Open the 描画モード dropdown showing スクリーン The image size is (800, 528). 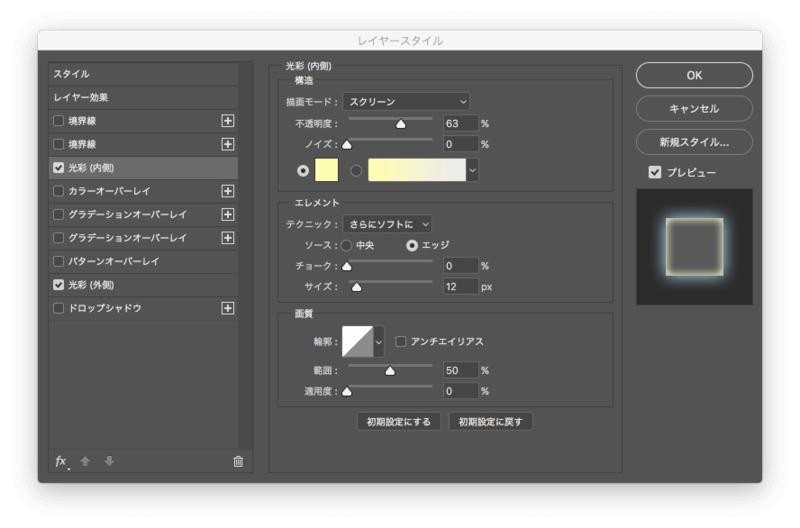(x=406, y=101)
